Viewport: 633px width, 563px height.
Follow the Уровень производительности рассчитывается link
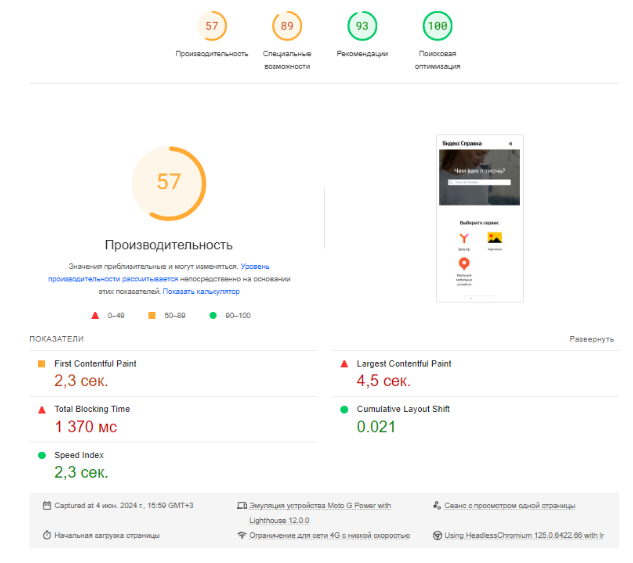(x=159, y=273)
